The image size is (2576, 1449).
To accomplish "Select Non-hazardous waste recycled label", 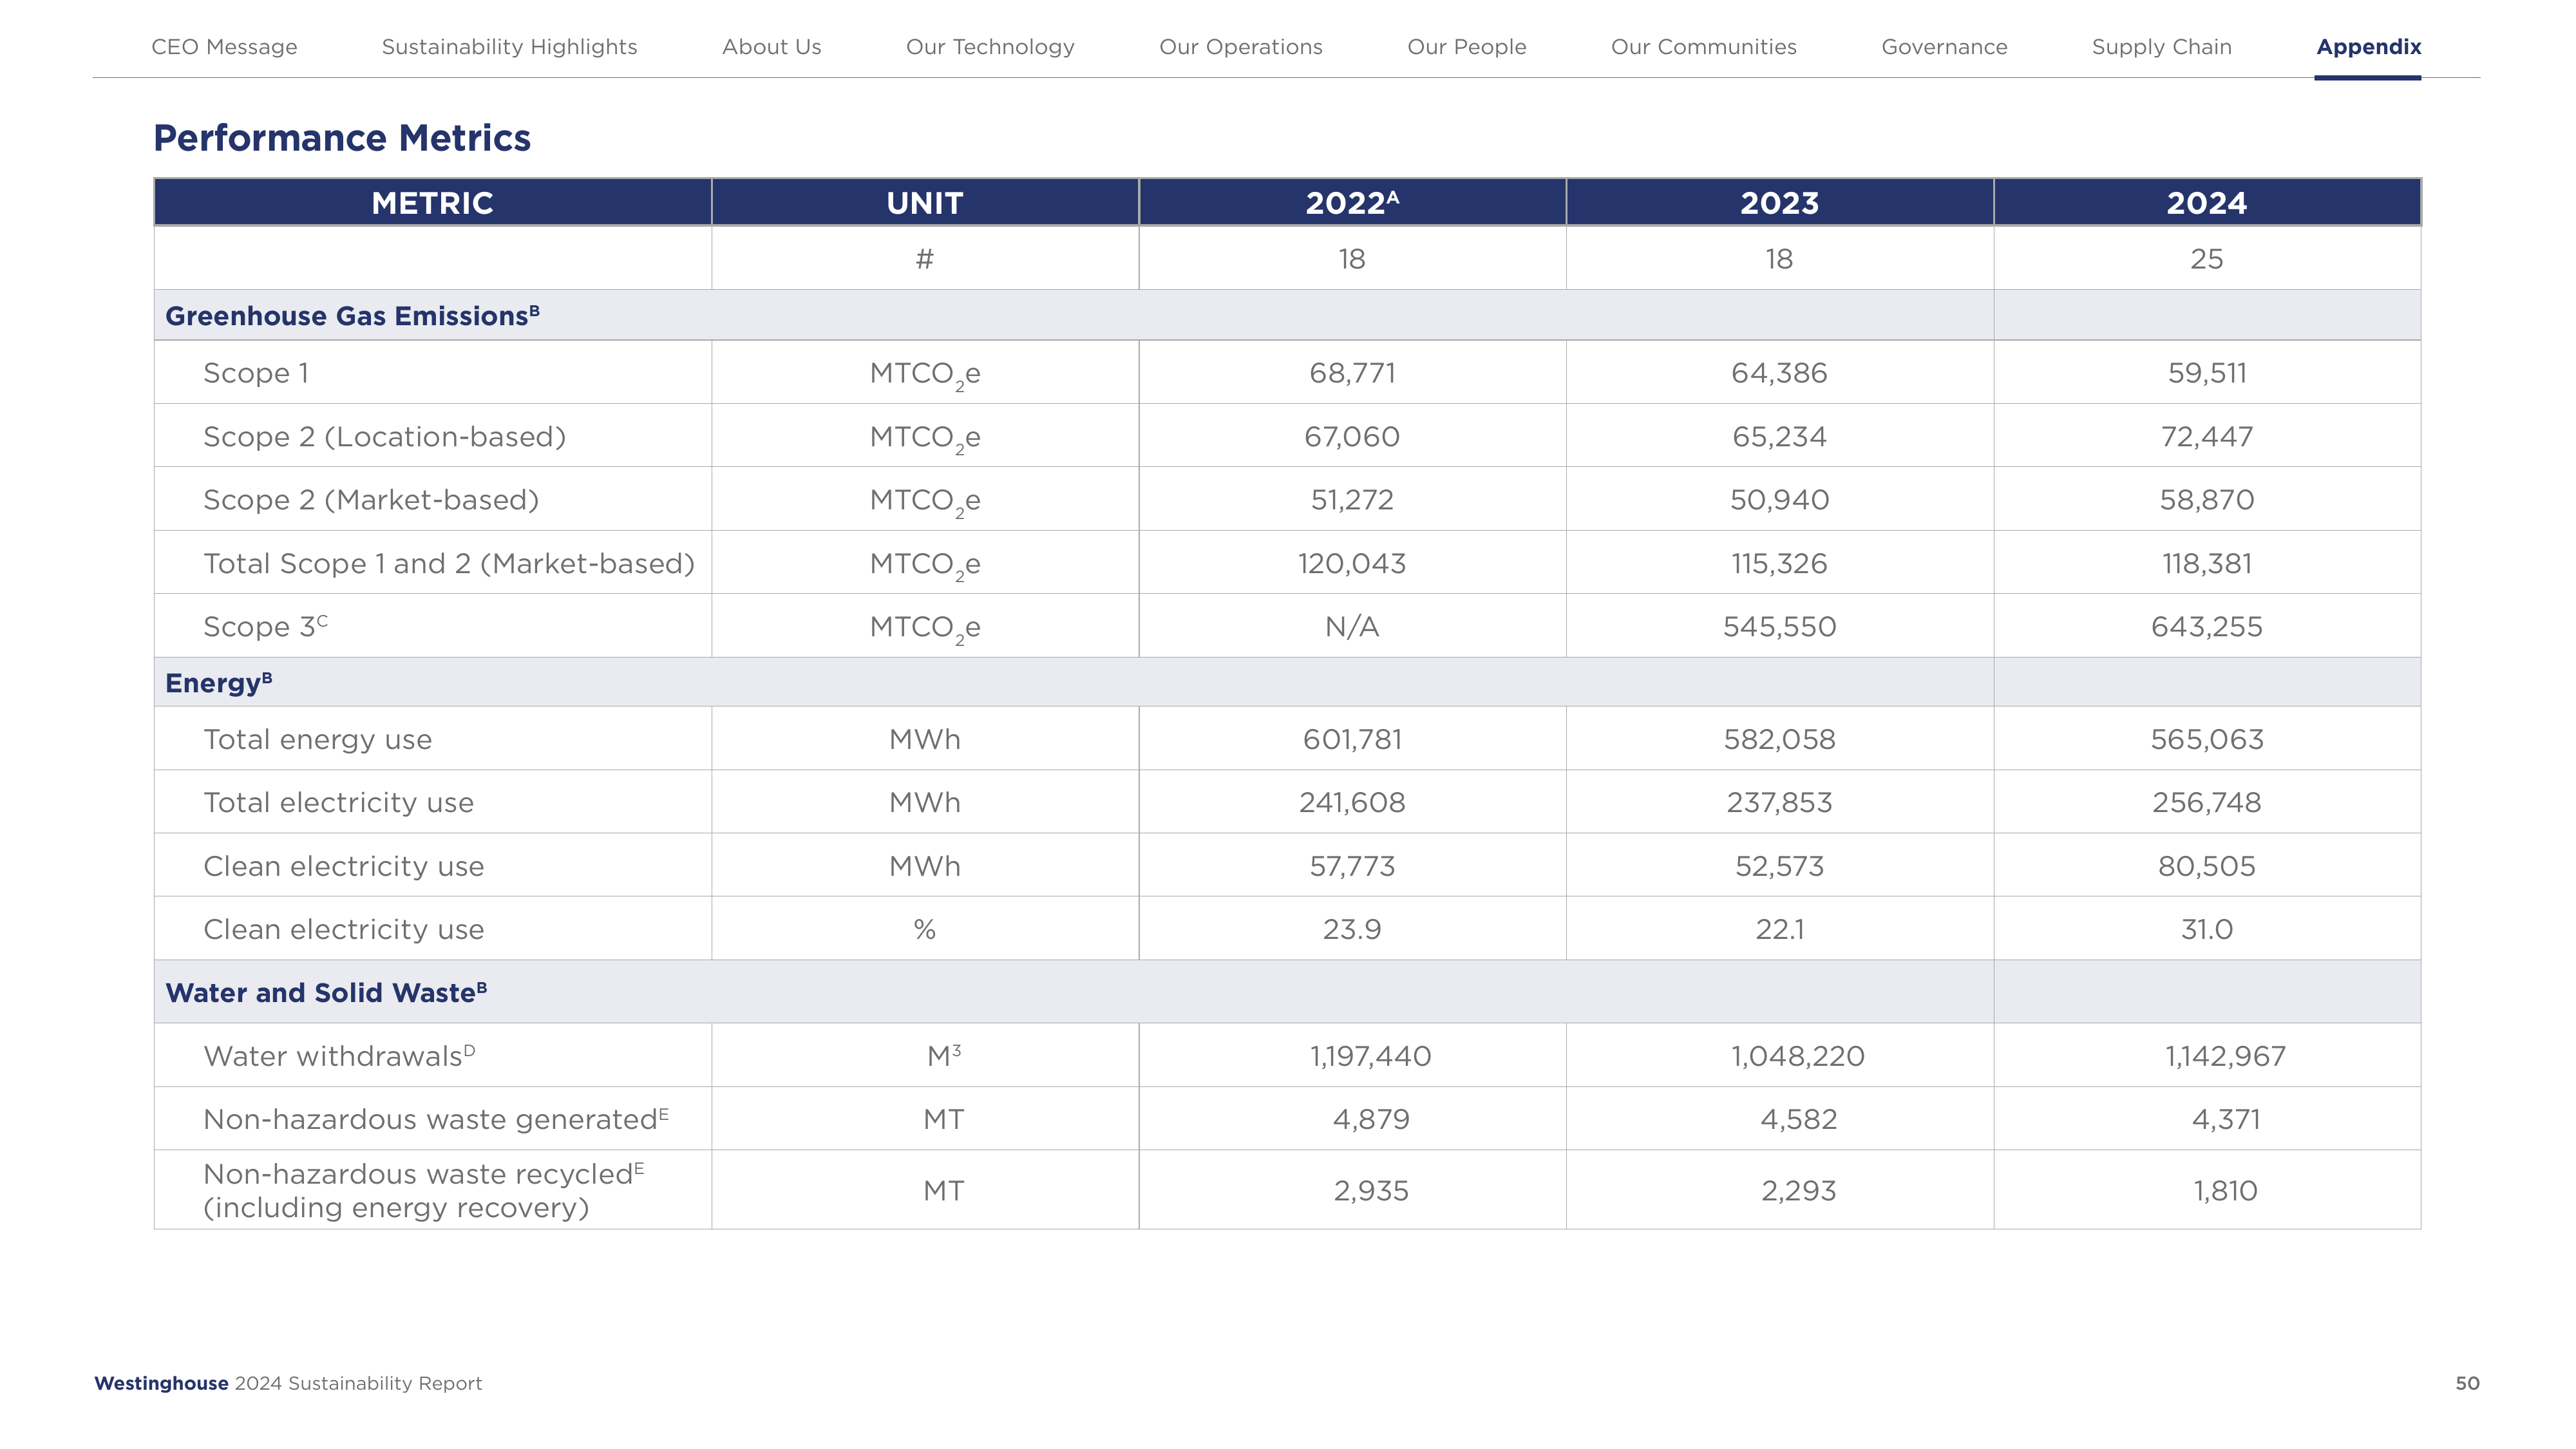I will coord(424,1190).
